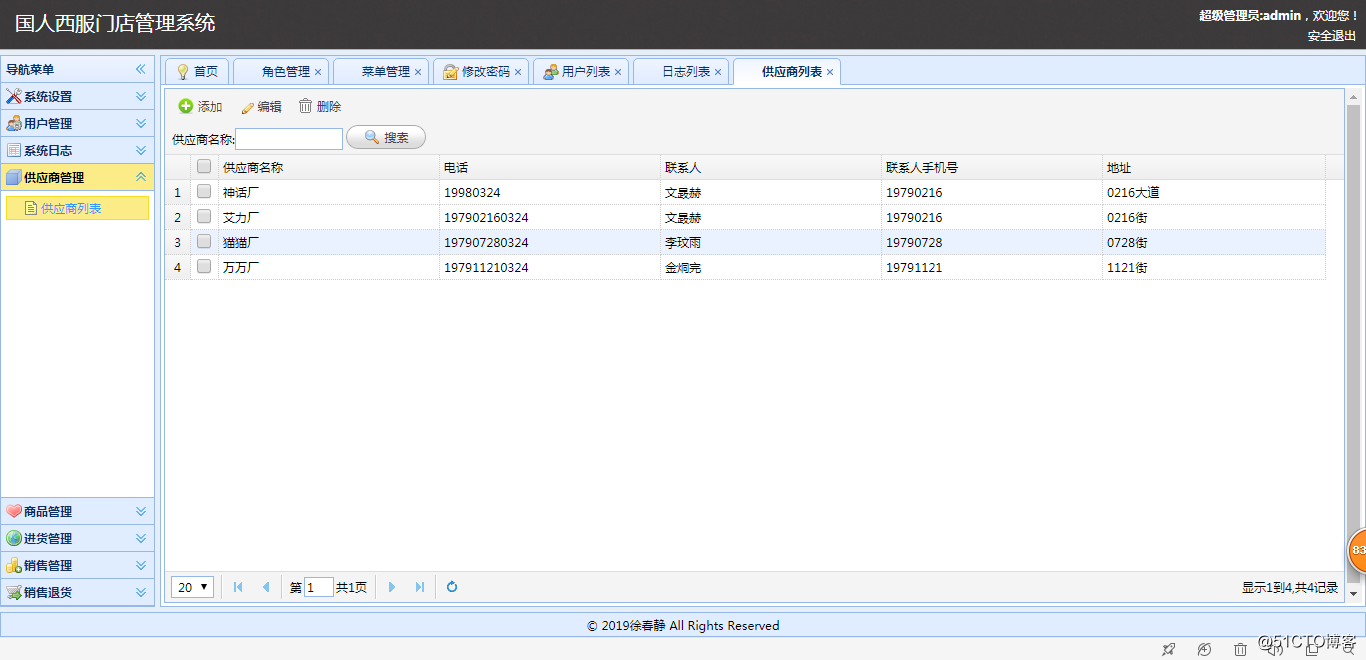Click the 系统日志 log icon
1366x660 pixels.
point(14,151)
